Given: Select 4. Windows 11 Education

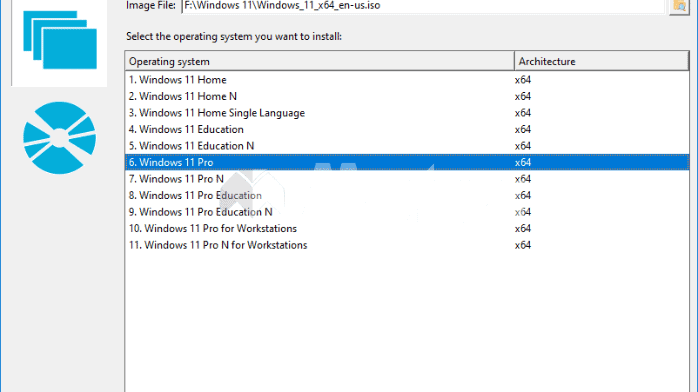Looking at the screenshot, I should pyautogui.click(x=186, y=129).
